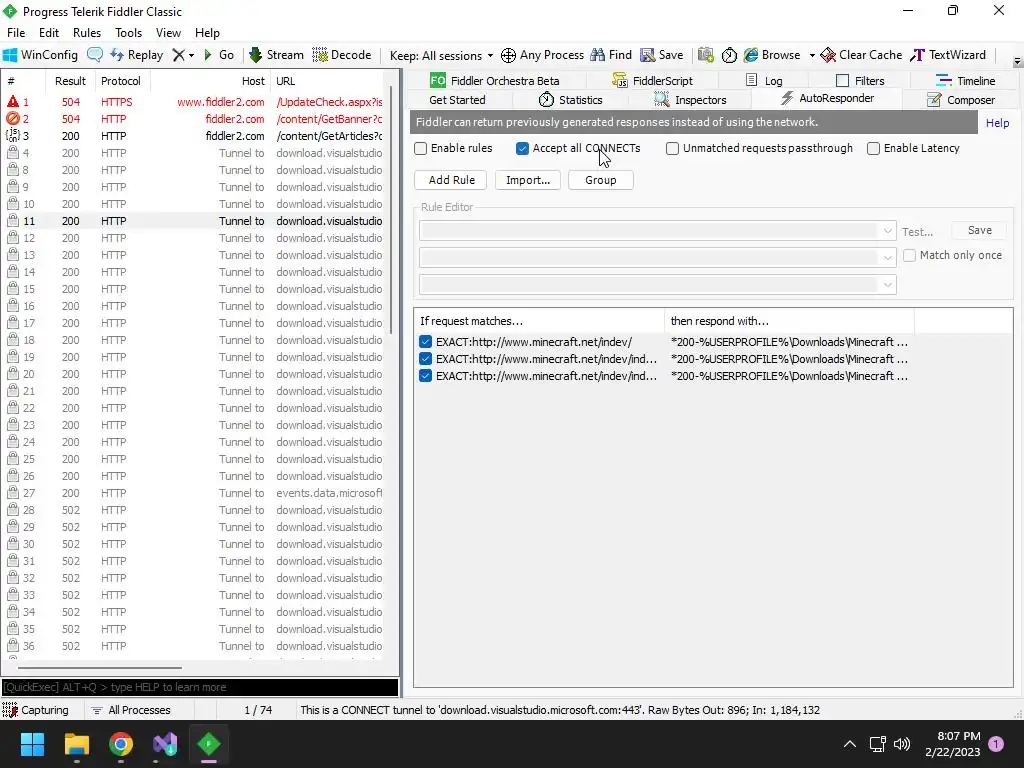The height and width of the screenshot is (768, 1024).
Task: Switch to the Composer tab
Action: (961, 100)
